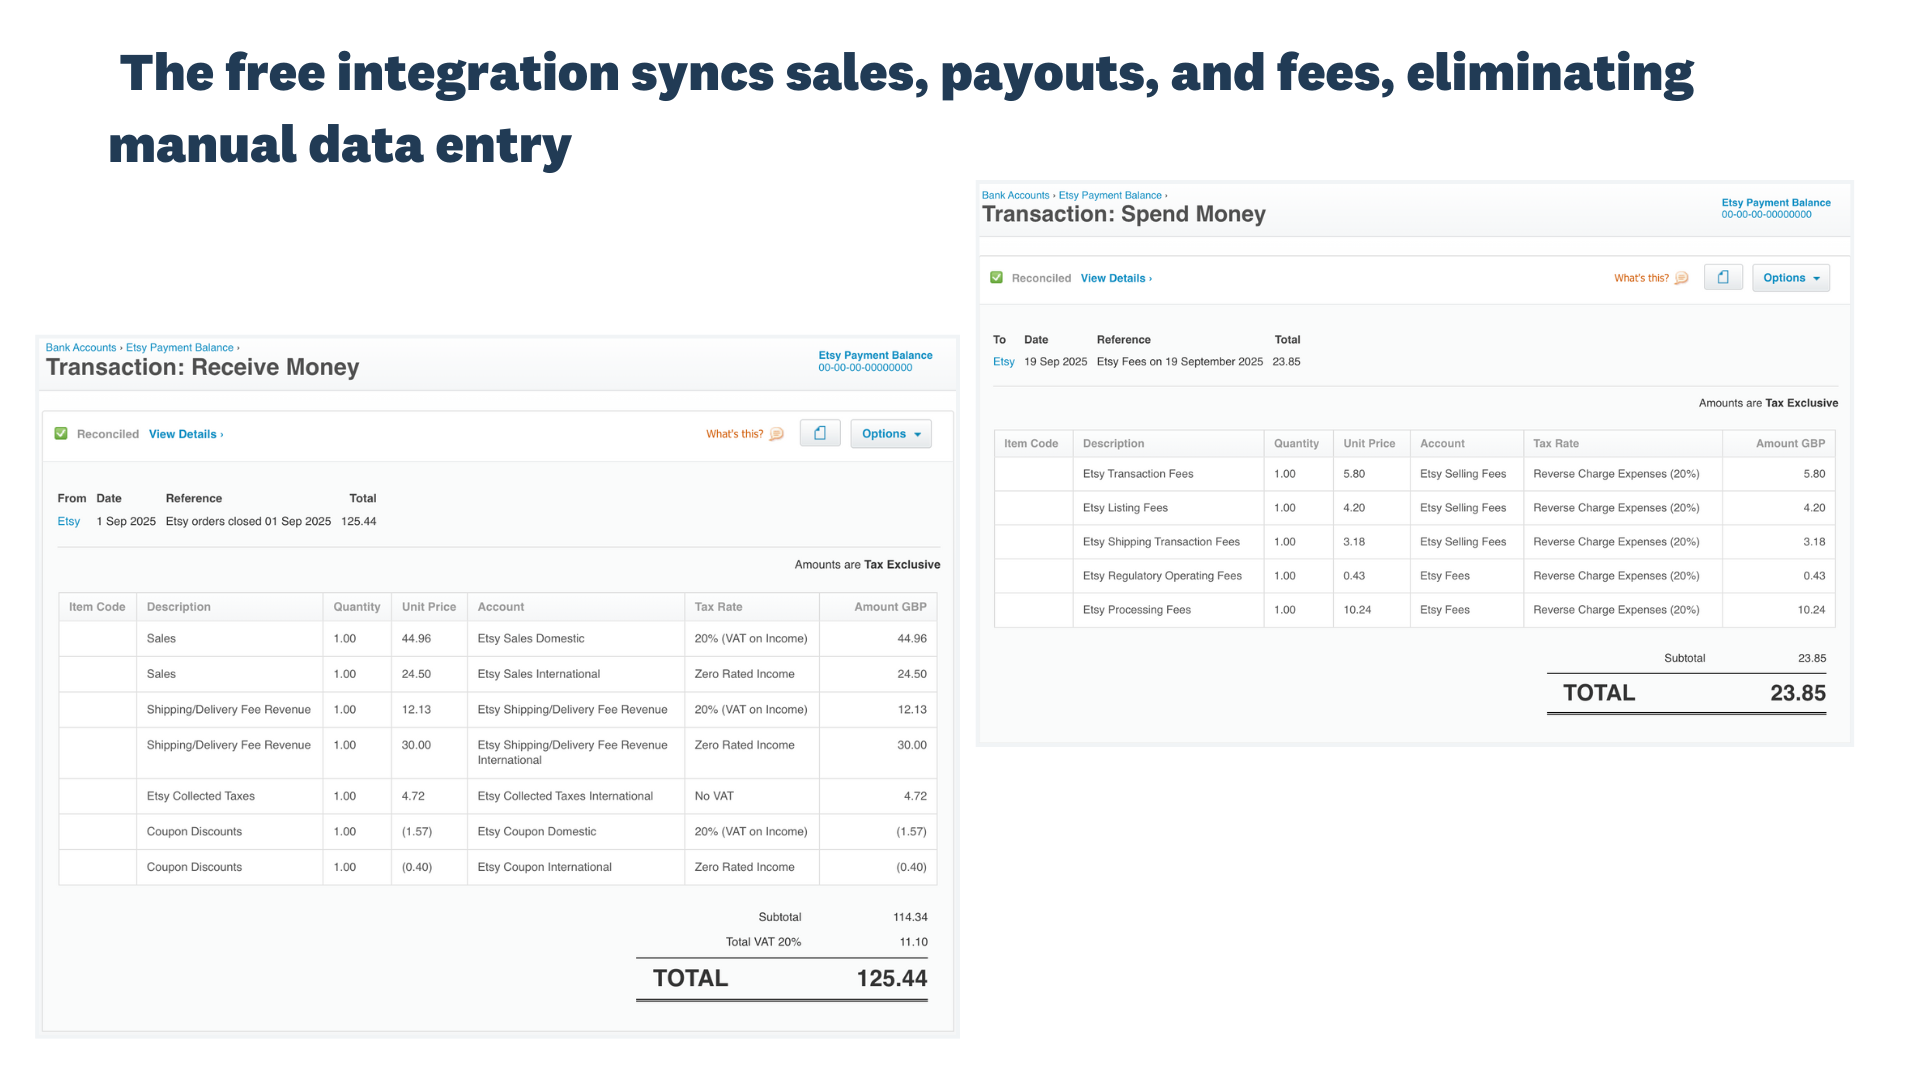
Task: Open the Etsy contact link under From
Action: [x=69, y=521]
